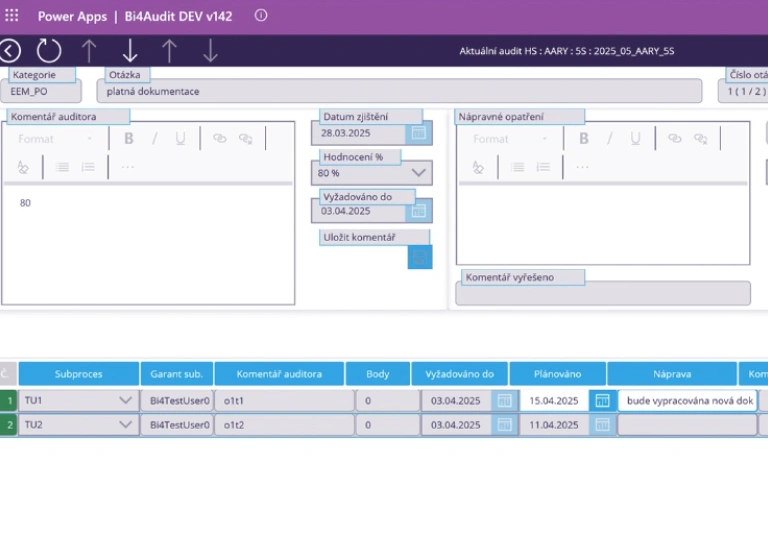Image resolution: width=768 pixels, height=542 pixels.
Task: Open Plánováno calendar in TU1 row
Action: (602, 400)
